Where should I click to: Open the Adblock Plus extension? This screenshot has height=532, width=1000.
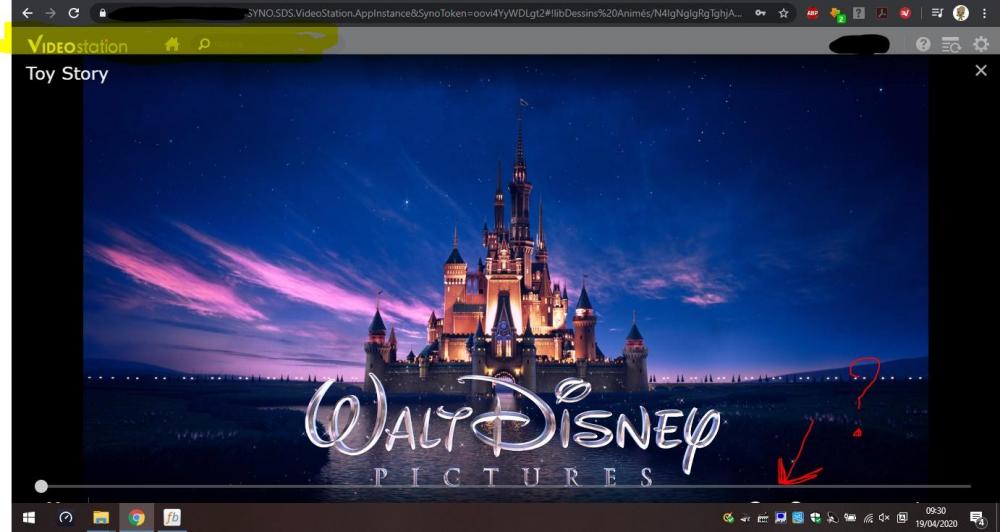[812, 13]
